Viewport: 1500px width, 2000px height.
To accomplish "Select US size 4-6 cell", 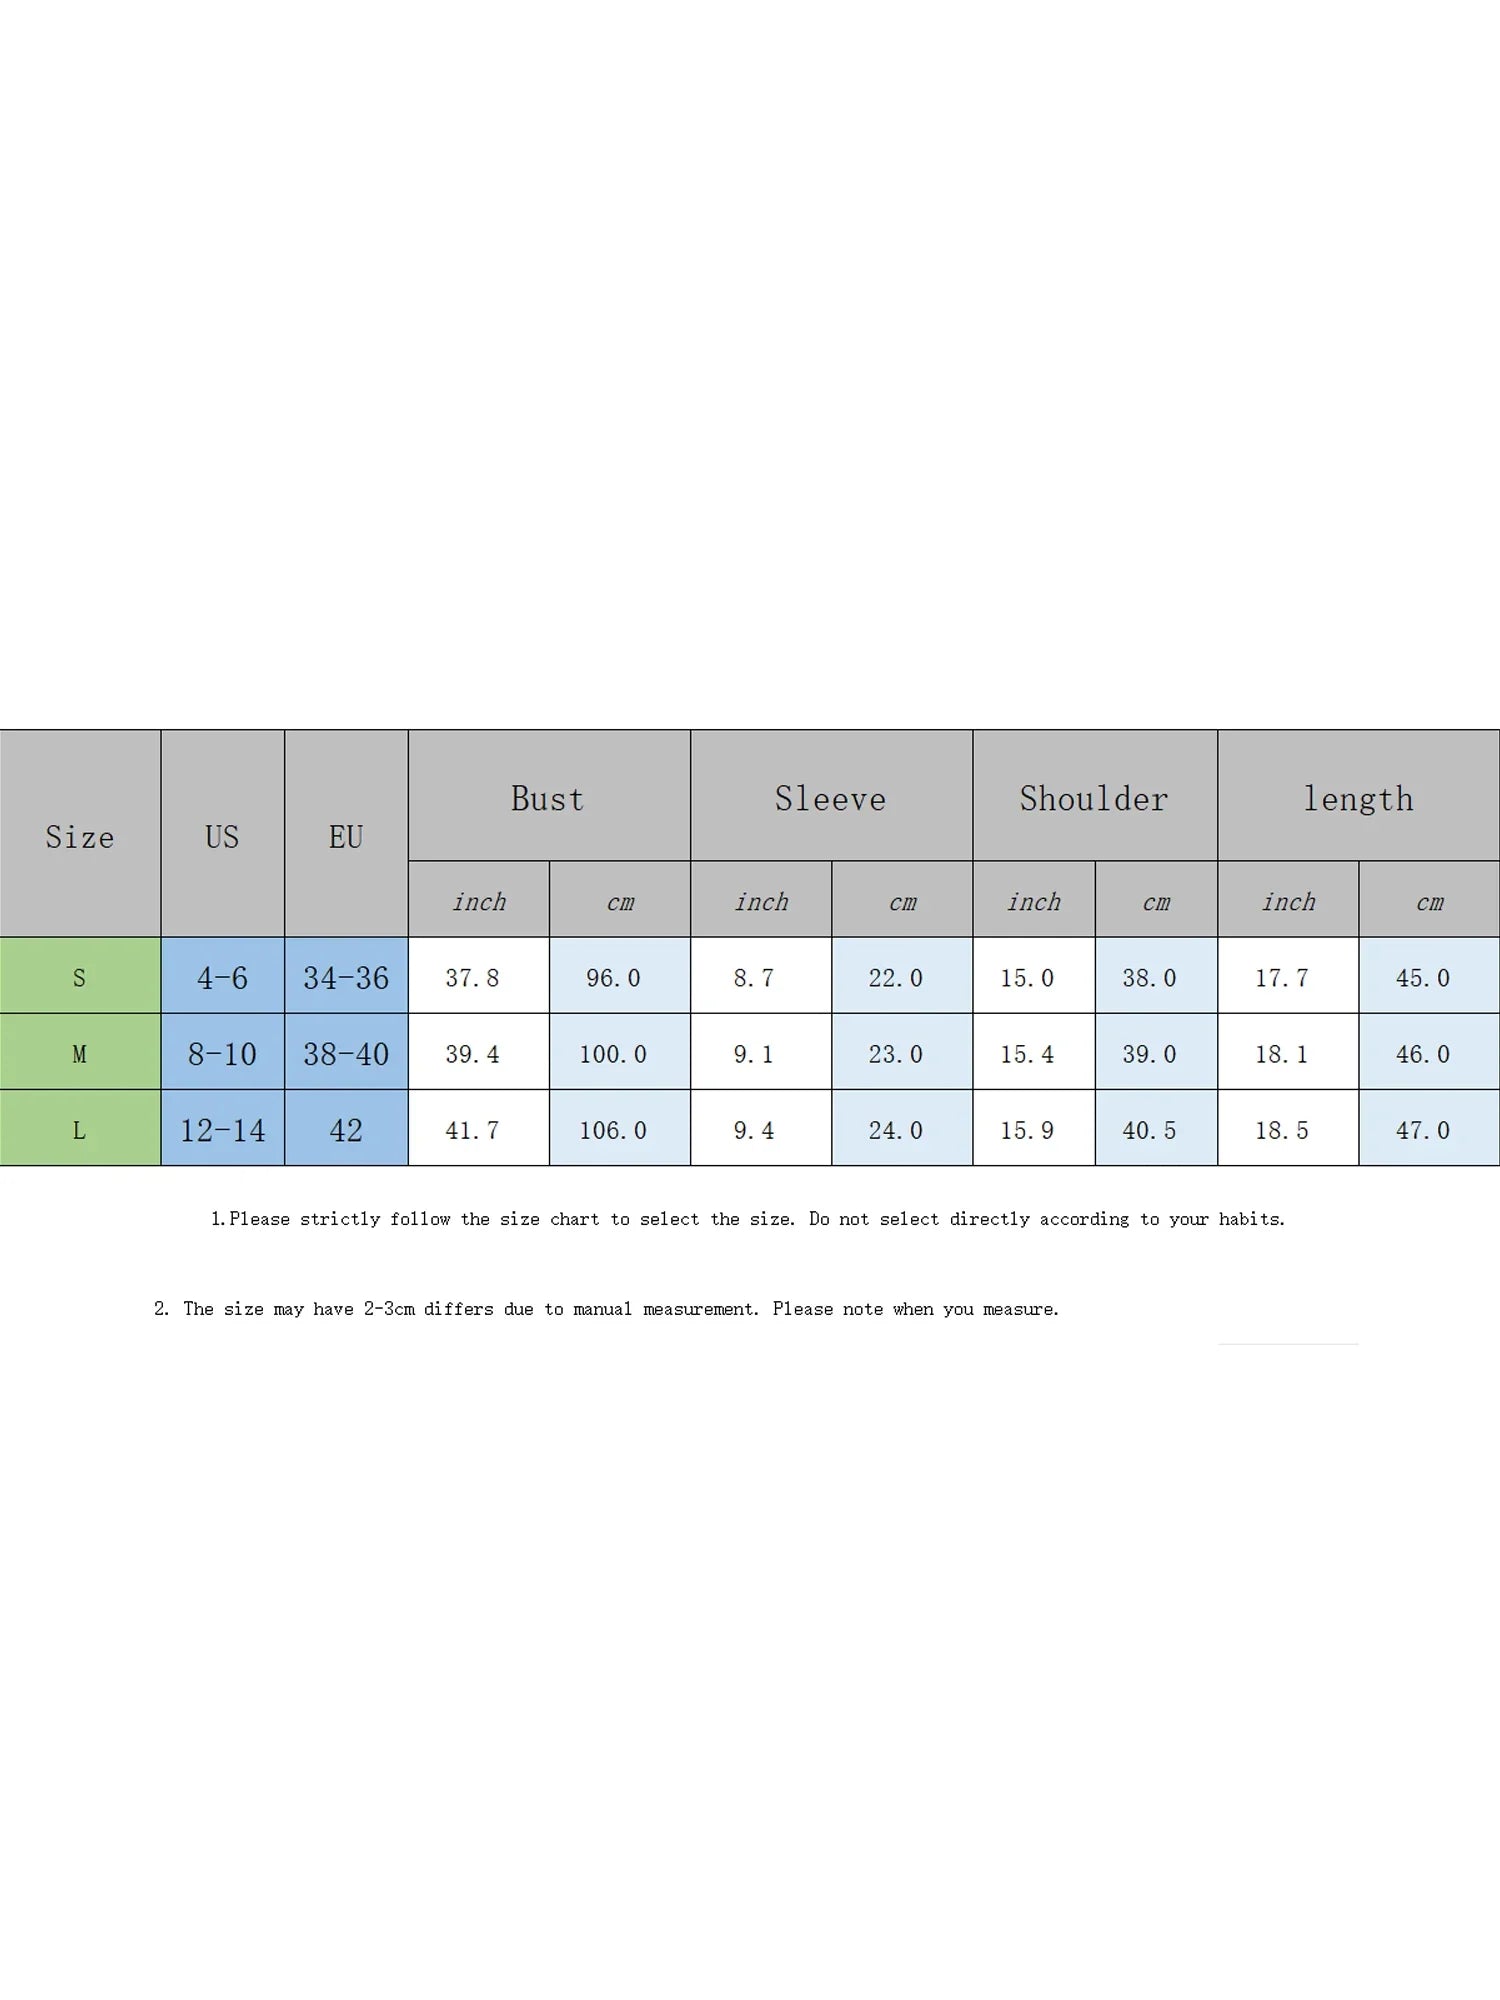I will point(223,976).
